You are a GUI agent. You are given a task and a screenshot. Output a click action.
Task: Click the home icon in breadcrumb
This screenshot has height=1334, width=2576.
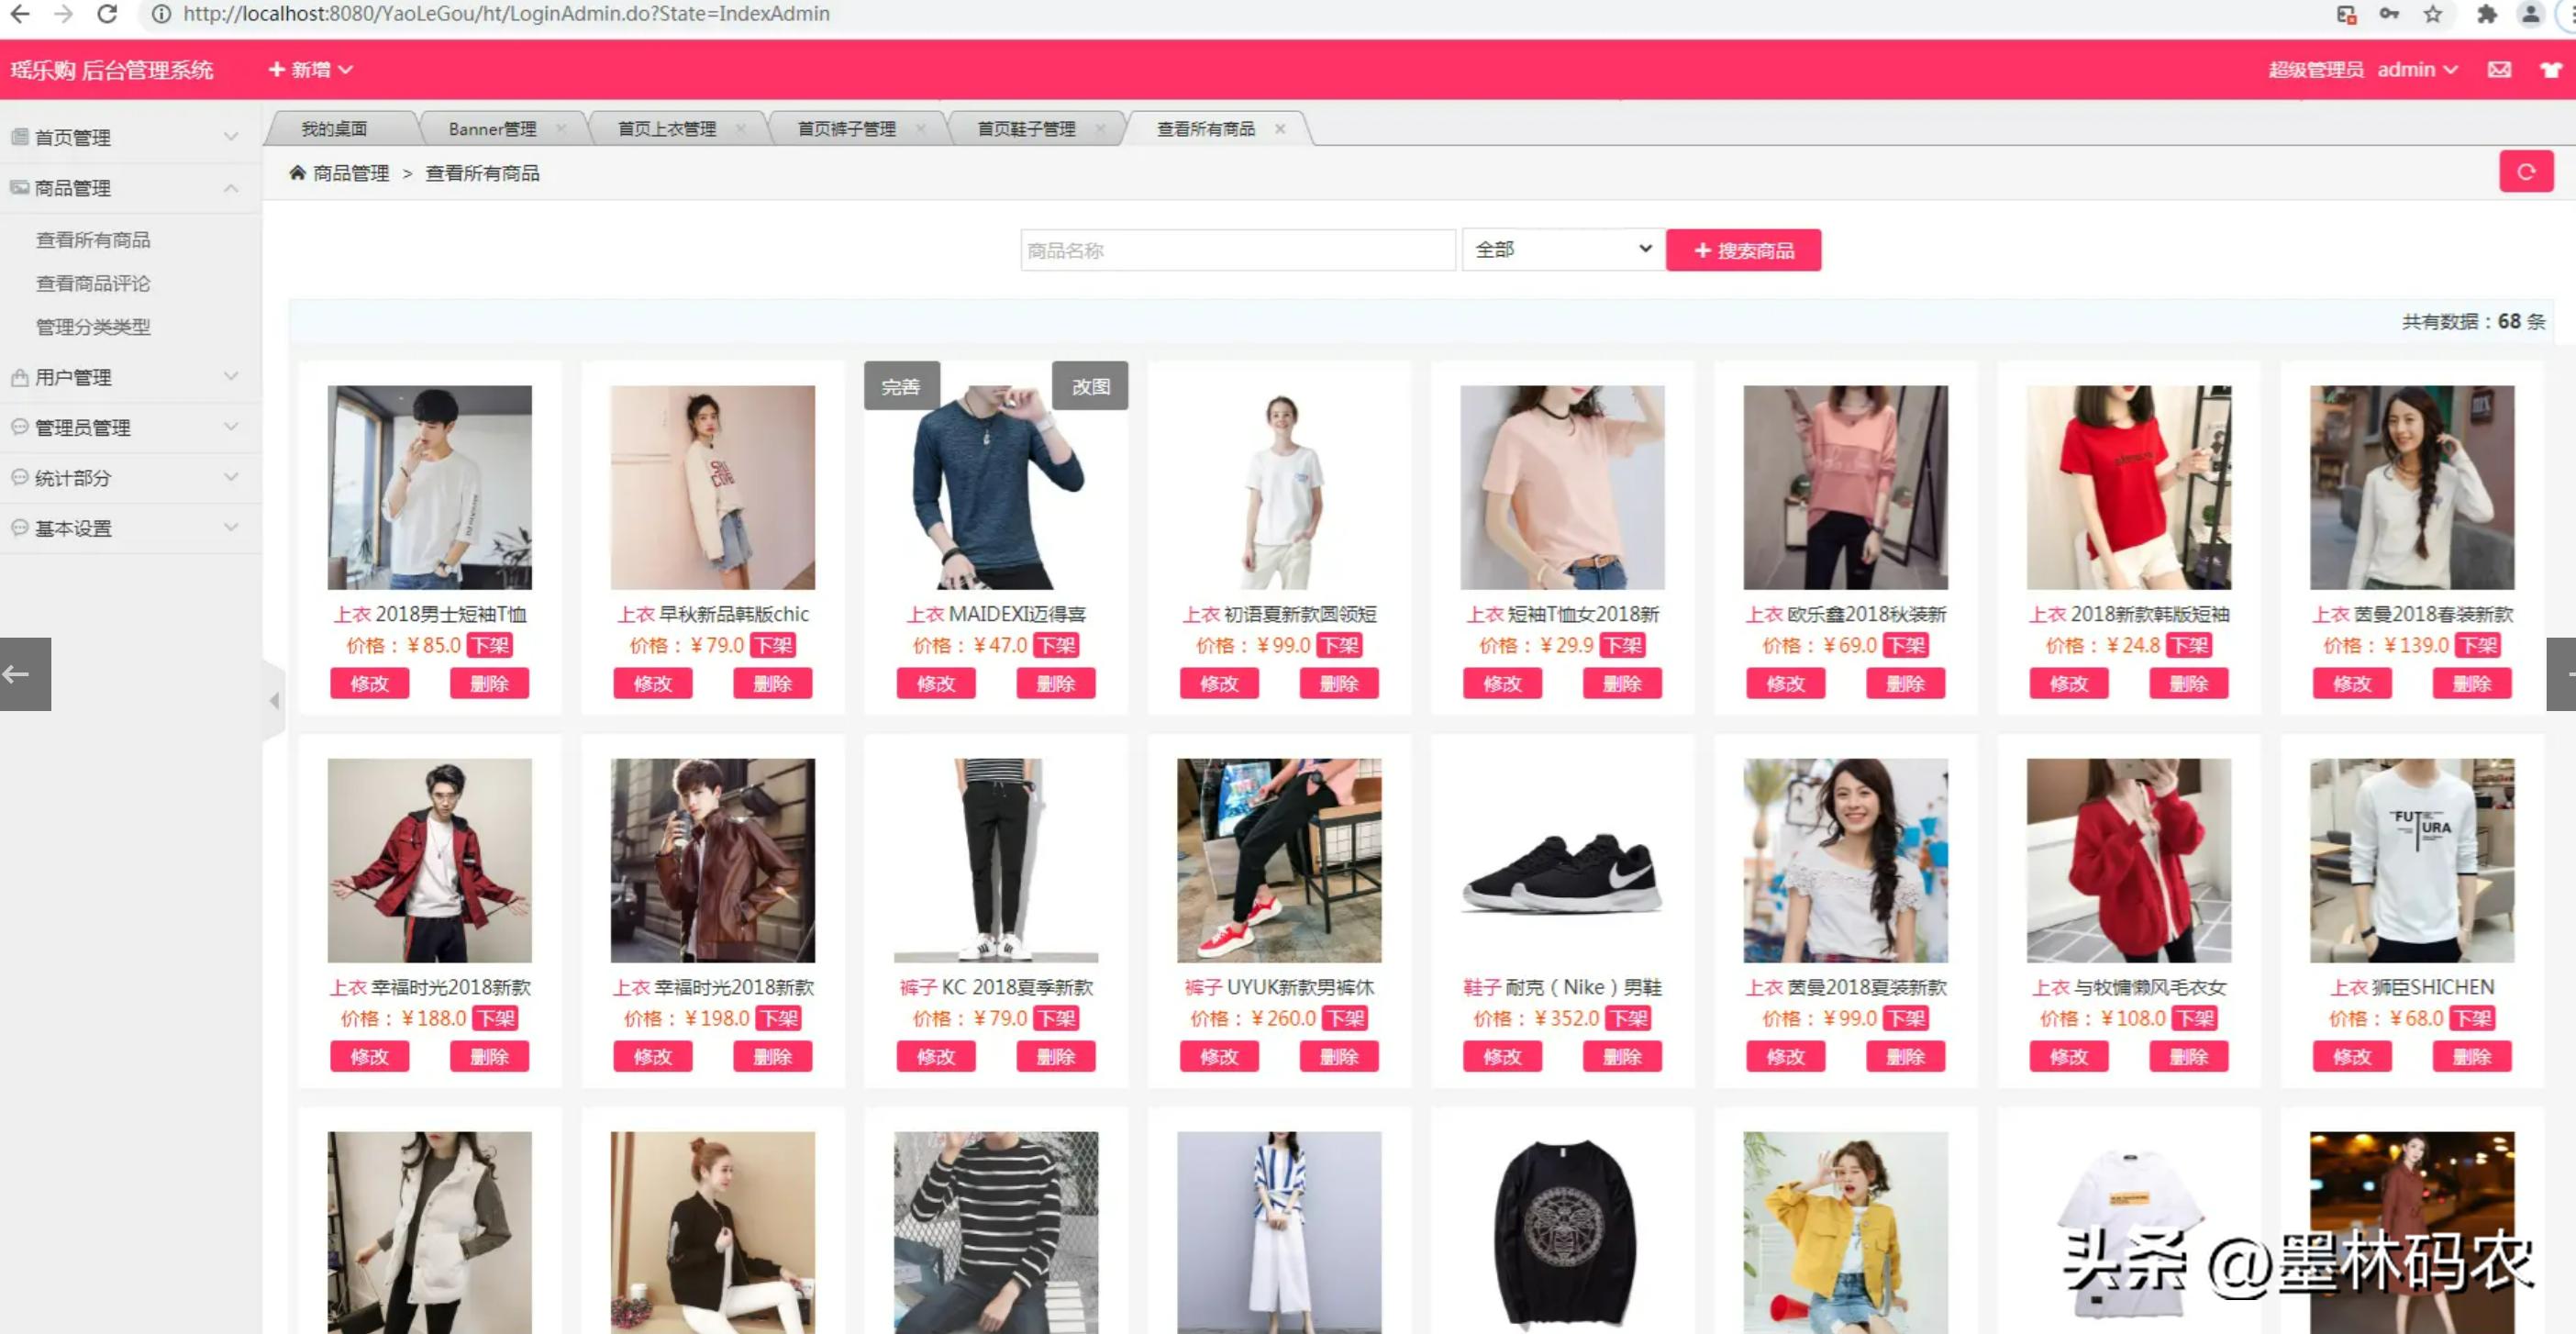click(x=297, y=173)
